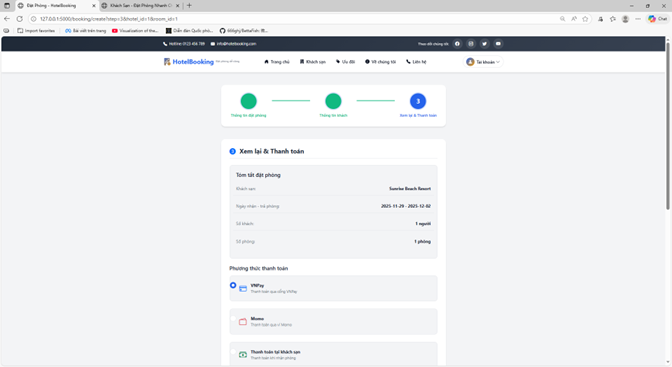
Task: Click the 2025-11-29 - 2025-12-02 date value
Action: [x=406, y=206]
